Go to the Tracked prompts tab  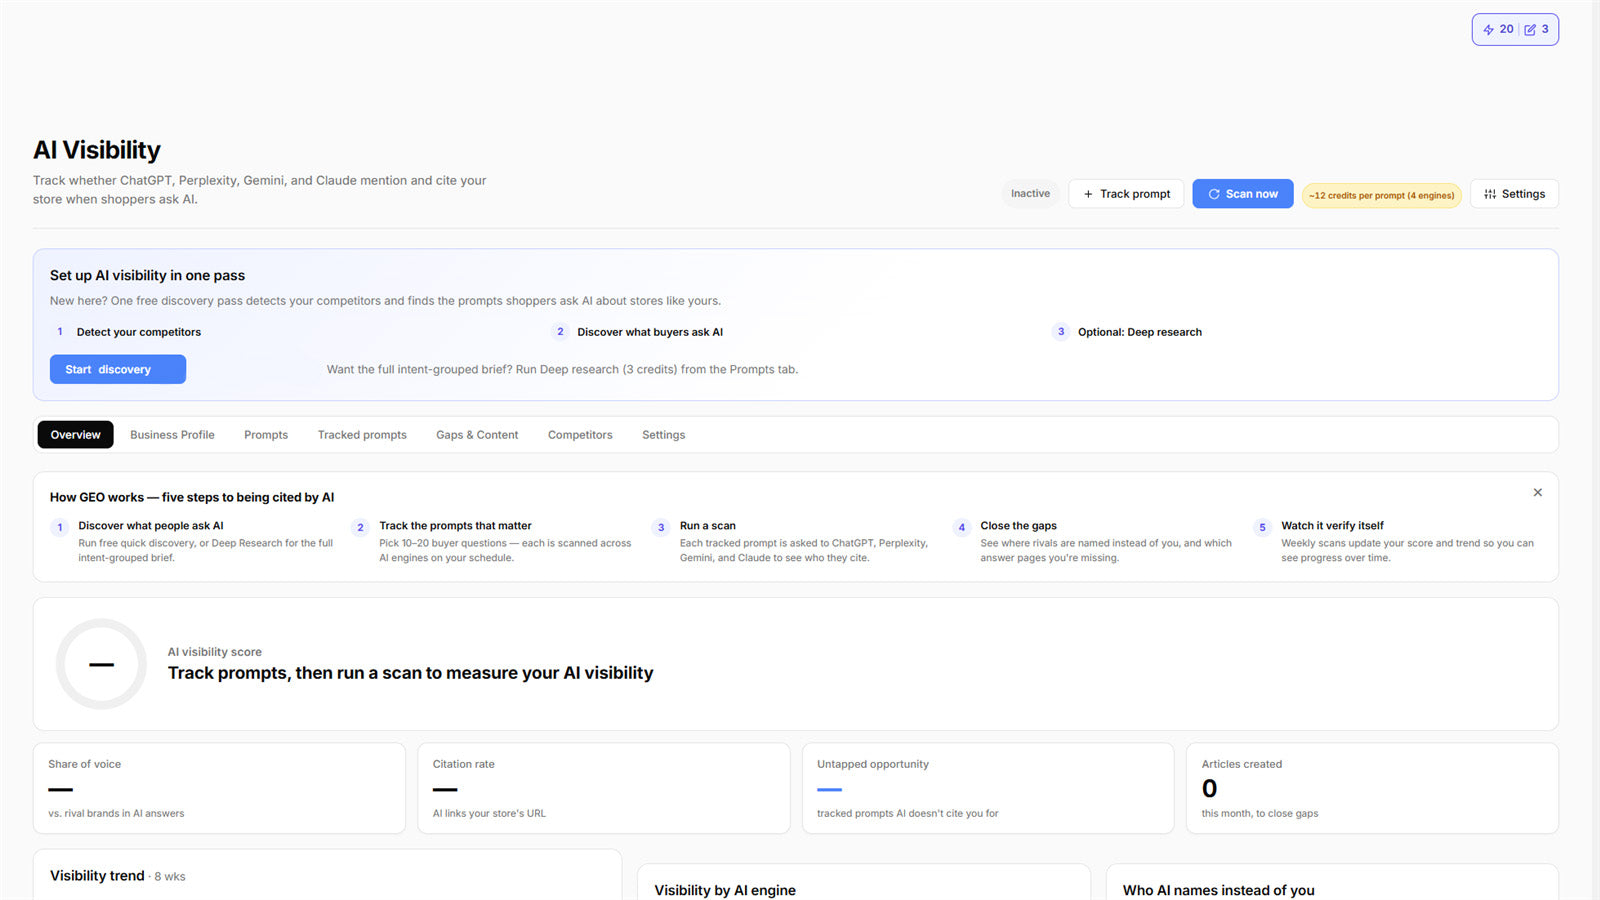[362, 435]
